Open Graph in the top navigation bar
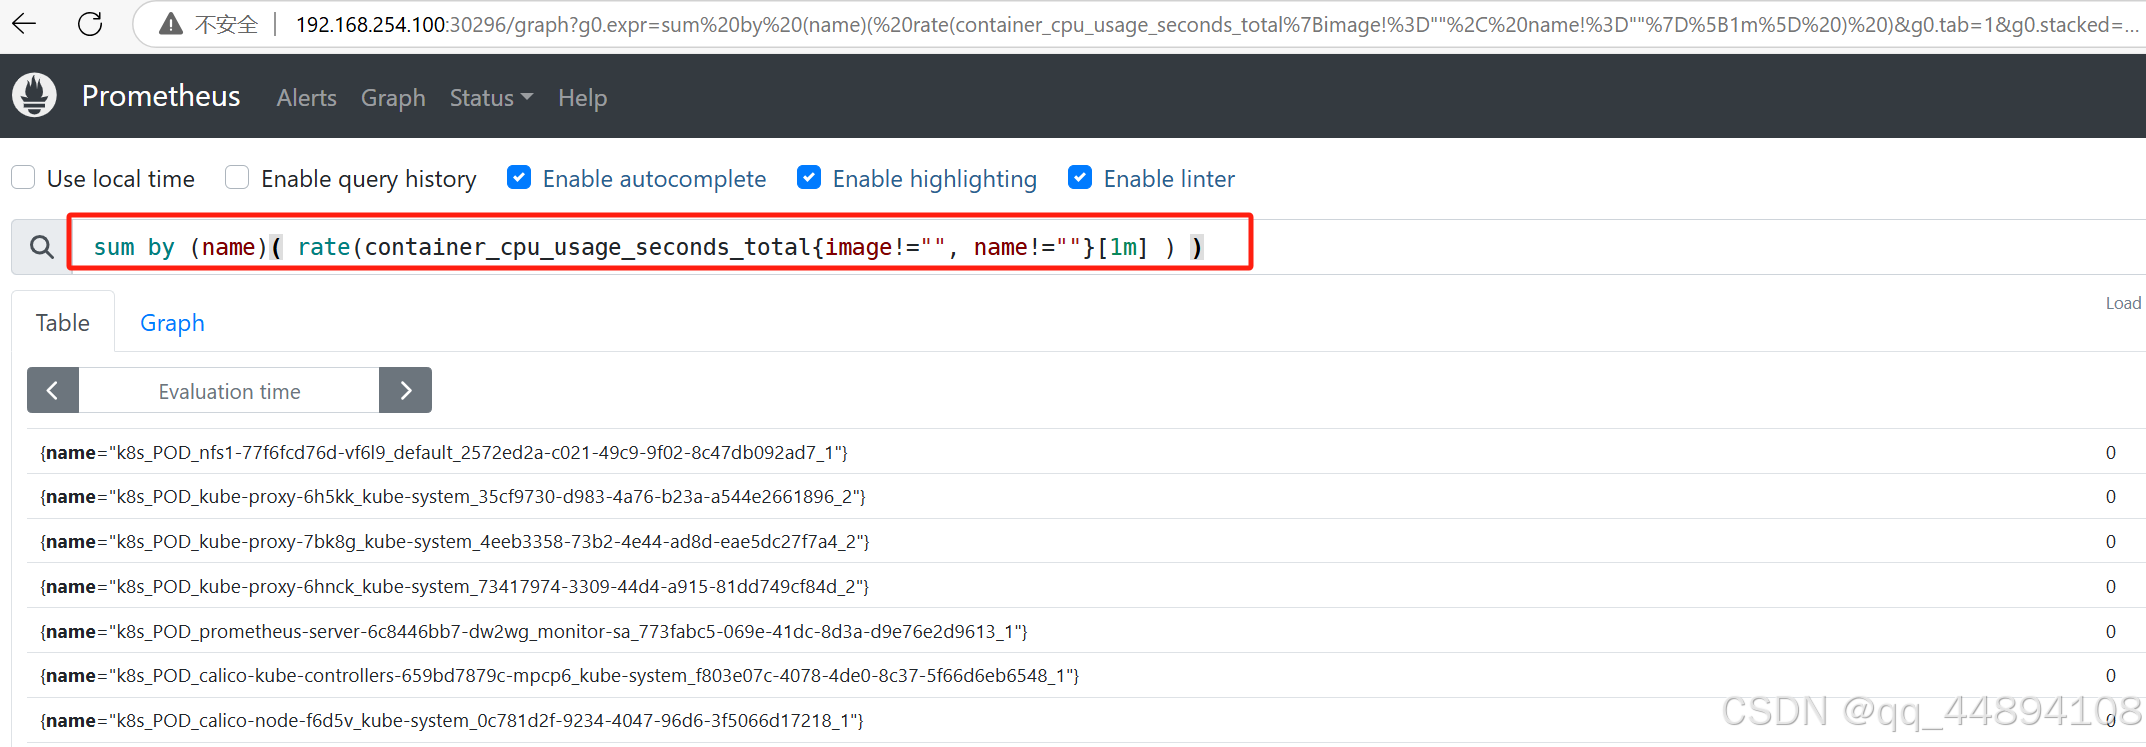This screenshot has width=2146, height=747. (x=393, y=97)
